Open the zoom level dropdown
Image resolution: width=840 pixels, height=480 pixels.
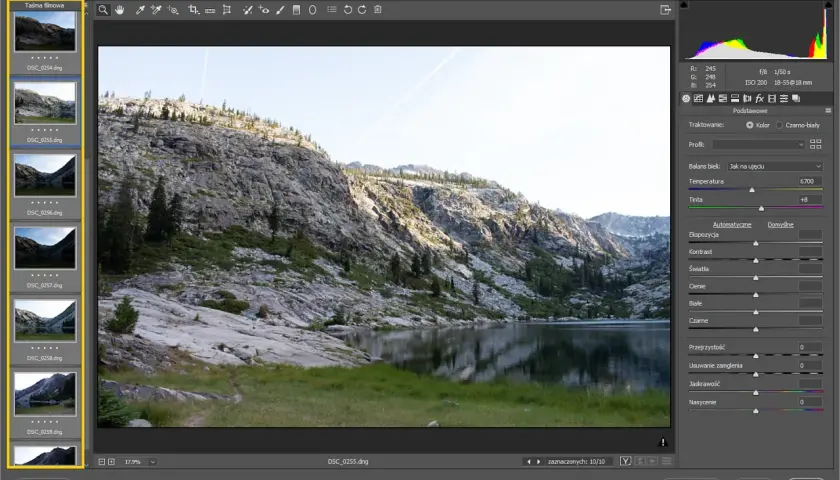coord(139,462)
